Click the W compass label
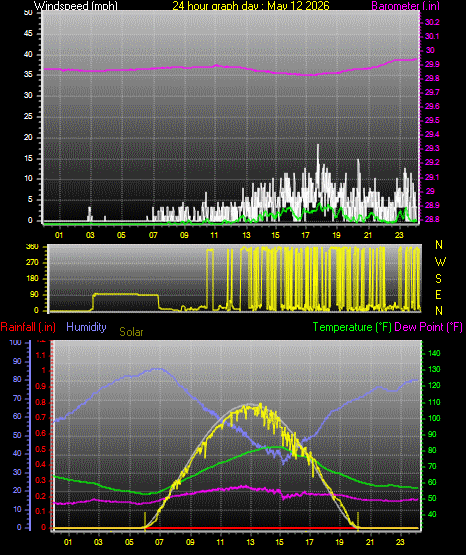 pos(440,262)
